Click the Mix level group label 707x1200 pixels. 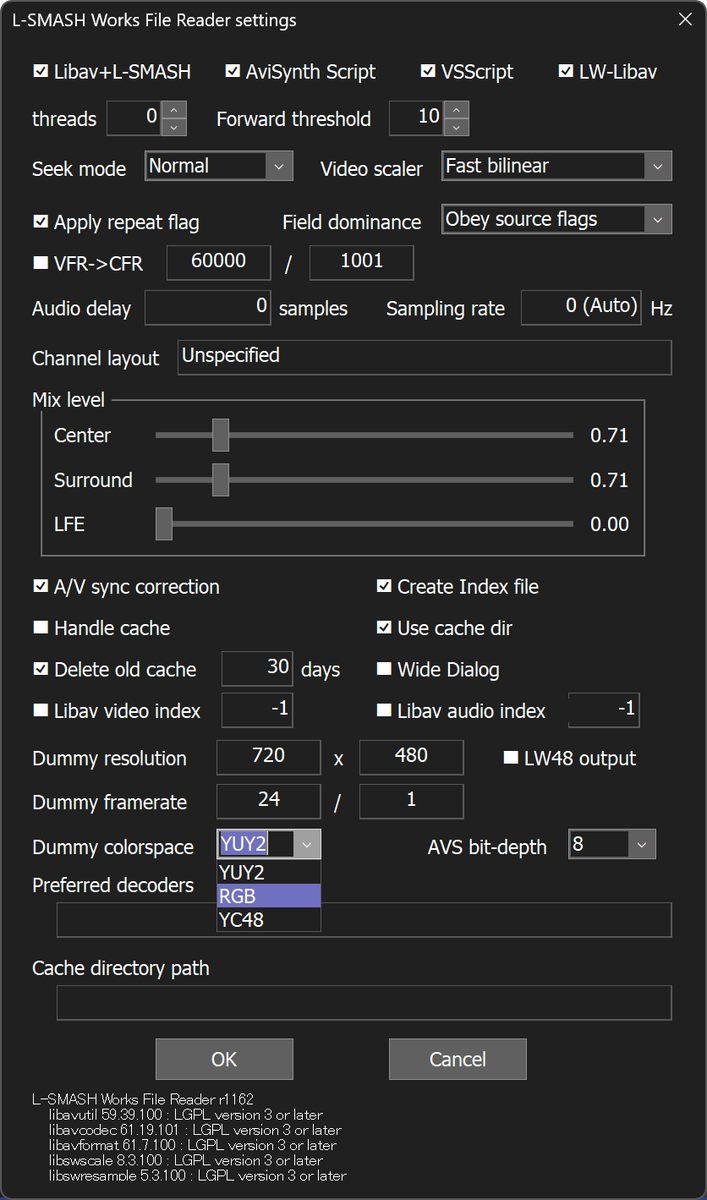68,400
